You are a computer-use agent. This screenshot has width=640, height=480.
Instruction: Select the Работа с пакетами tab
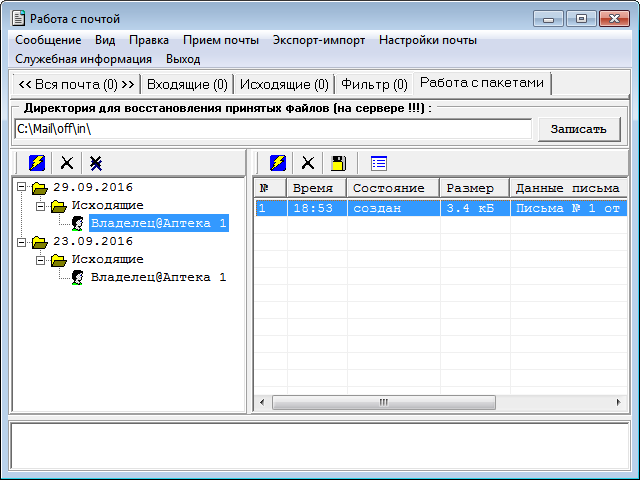click(482, 83)
